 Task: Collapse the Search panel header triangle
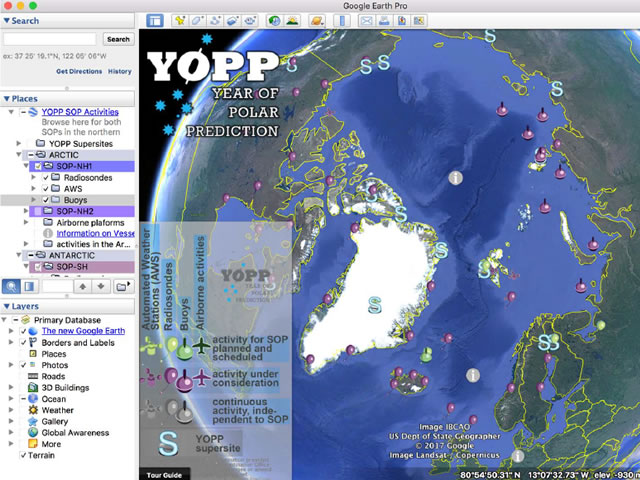pos(7,20)
